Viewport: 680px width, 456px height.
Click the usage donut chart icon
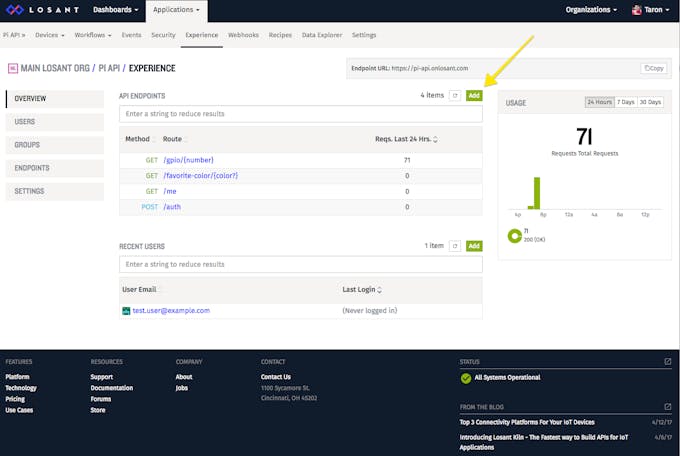click(514, 236)
